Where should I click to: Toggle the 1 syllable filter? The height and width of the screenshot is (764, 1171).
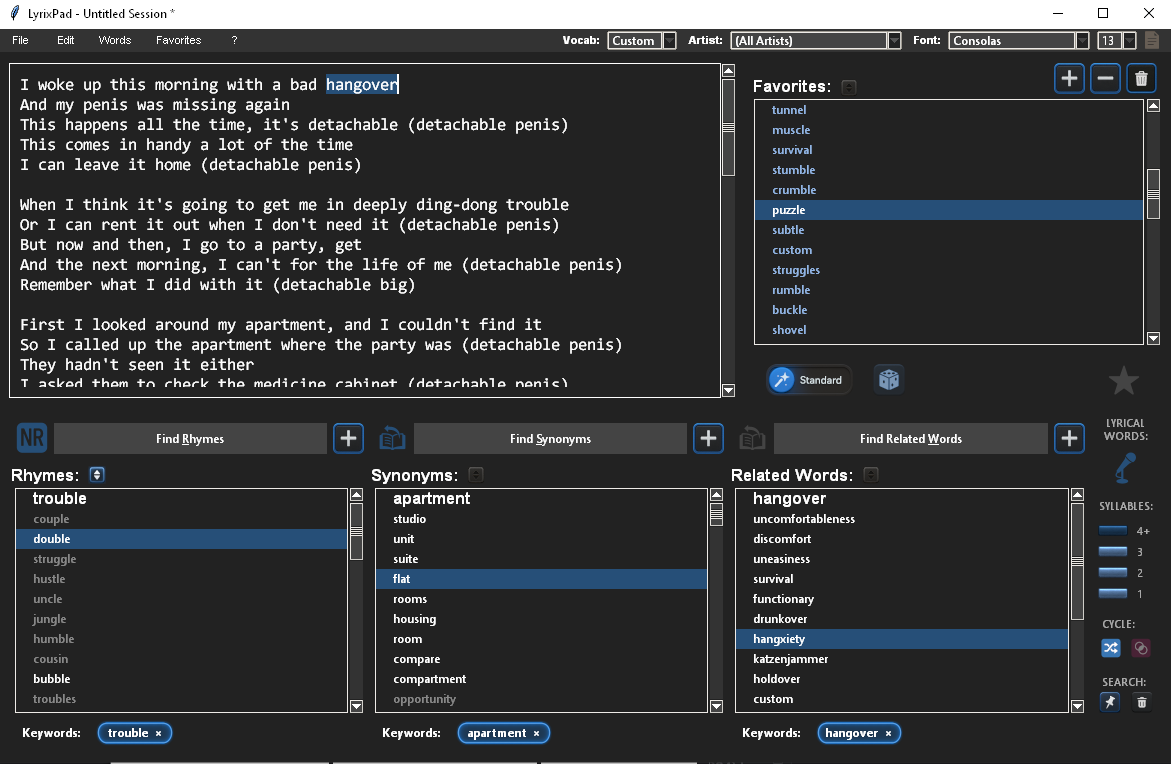(1113, 594)
